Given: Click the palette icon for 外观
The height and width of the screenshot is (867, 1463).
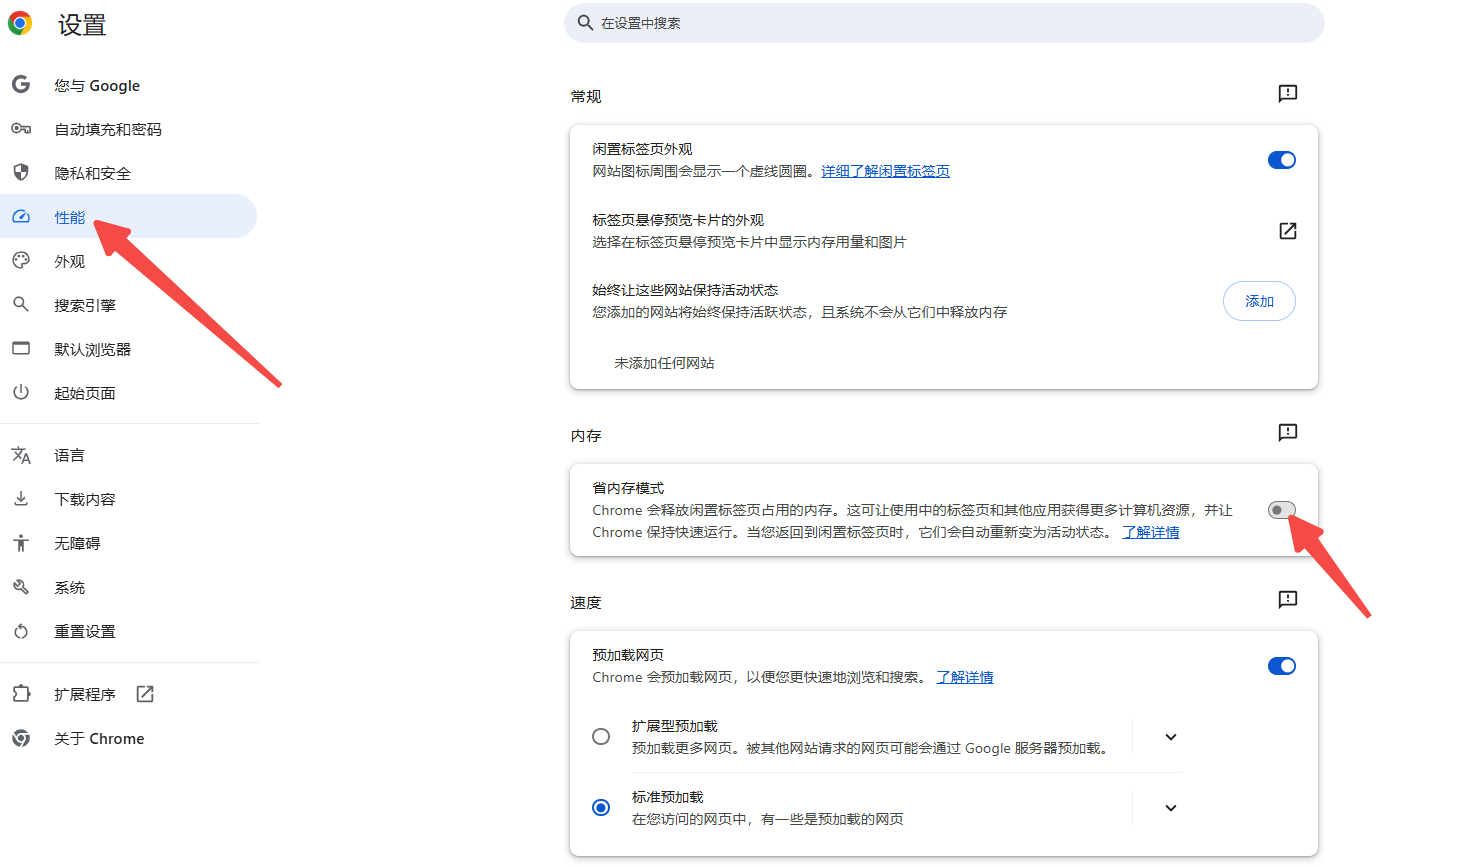Looking at the screenshot, I should (x=21, y=260).
